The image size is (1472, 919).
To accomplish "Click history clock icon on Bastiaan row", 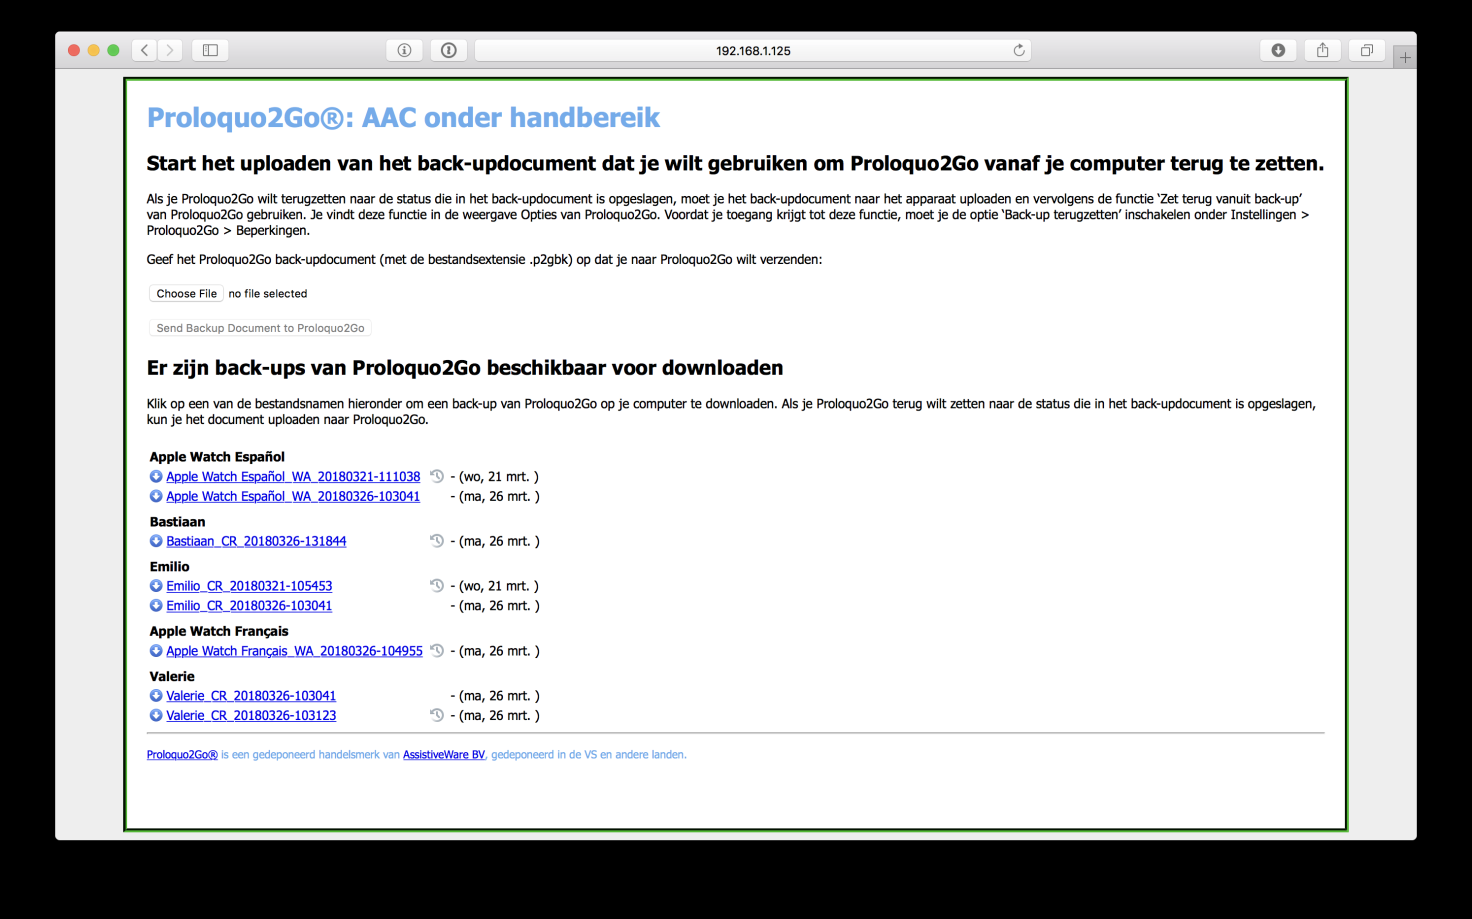I will [x=437, y=540].
